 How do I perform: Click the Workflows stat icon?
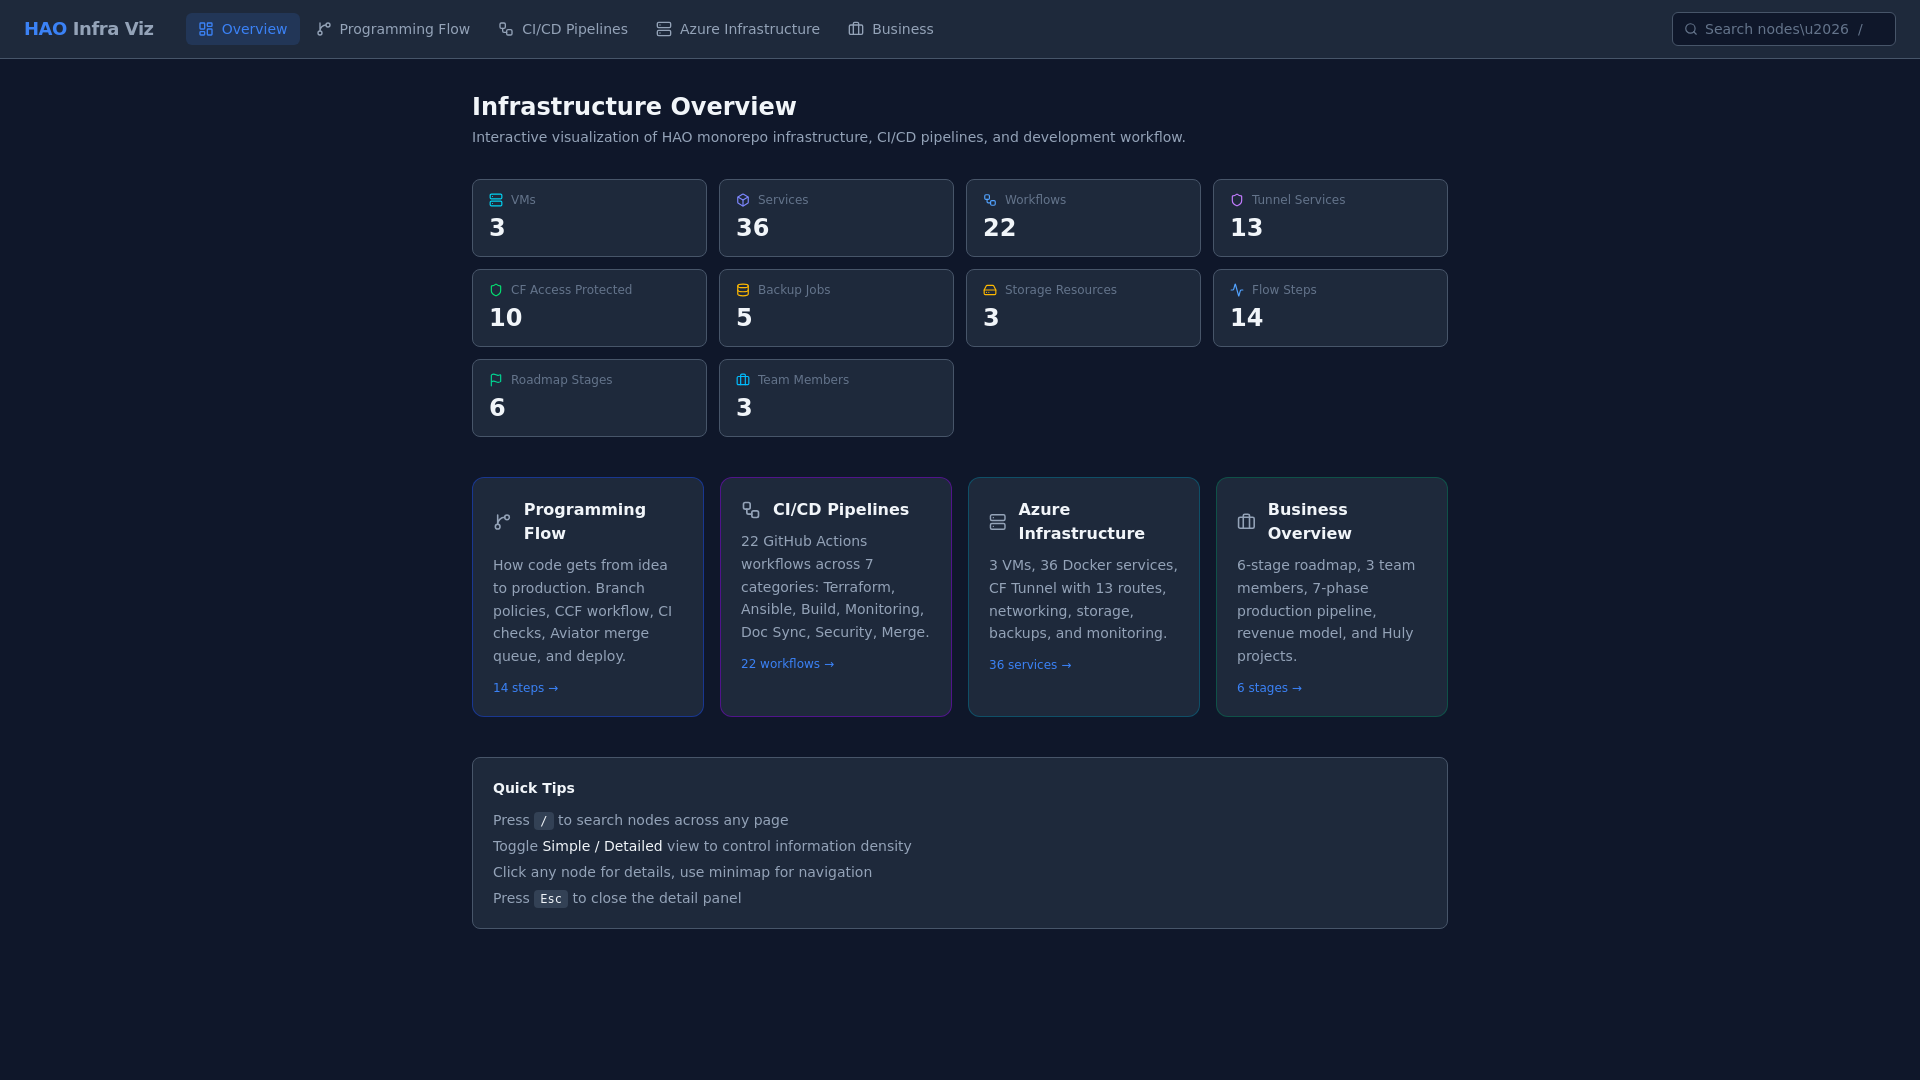pyautogui.click(x=990, y=200)
